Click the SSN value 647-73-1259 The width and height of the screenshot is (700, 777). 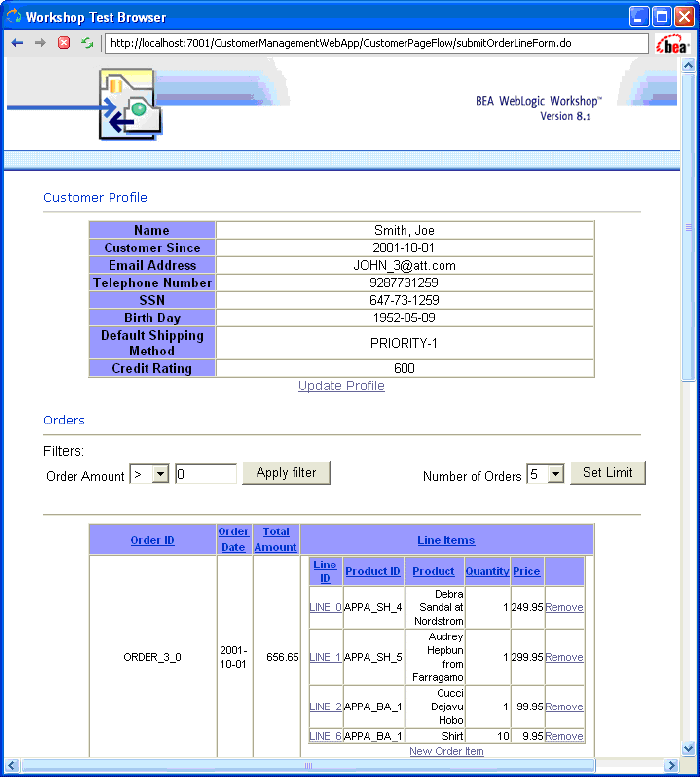pos(404,300)
